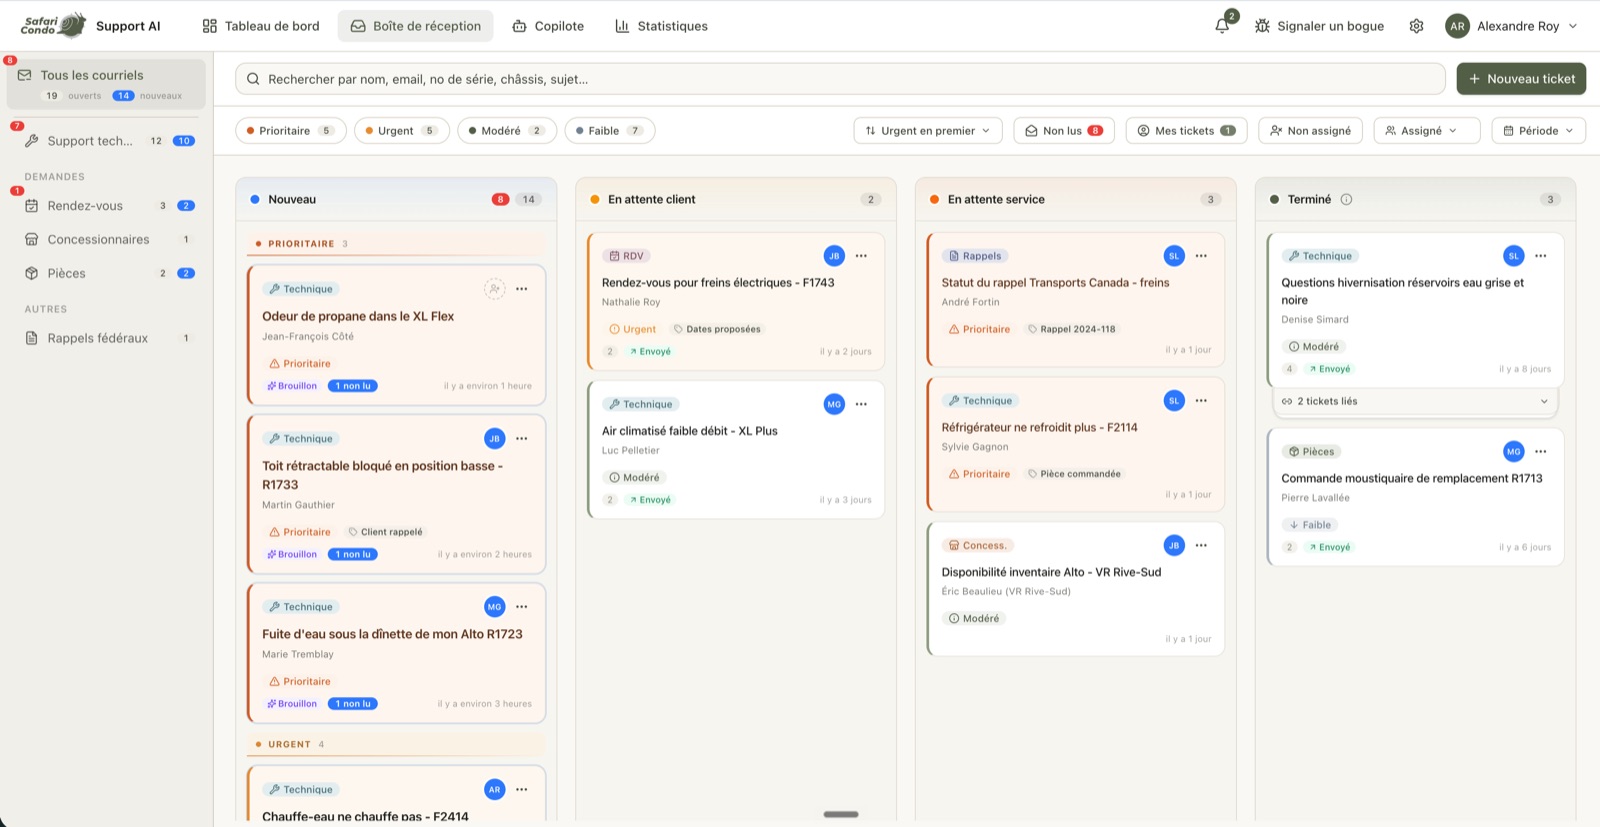Open more options for Disponibilité inventaire Alto card

1201,545
